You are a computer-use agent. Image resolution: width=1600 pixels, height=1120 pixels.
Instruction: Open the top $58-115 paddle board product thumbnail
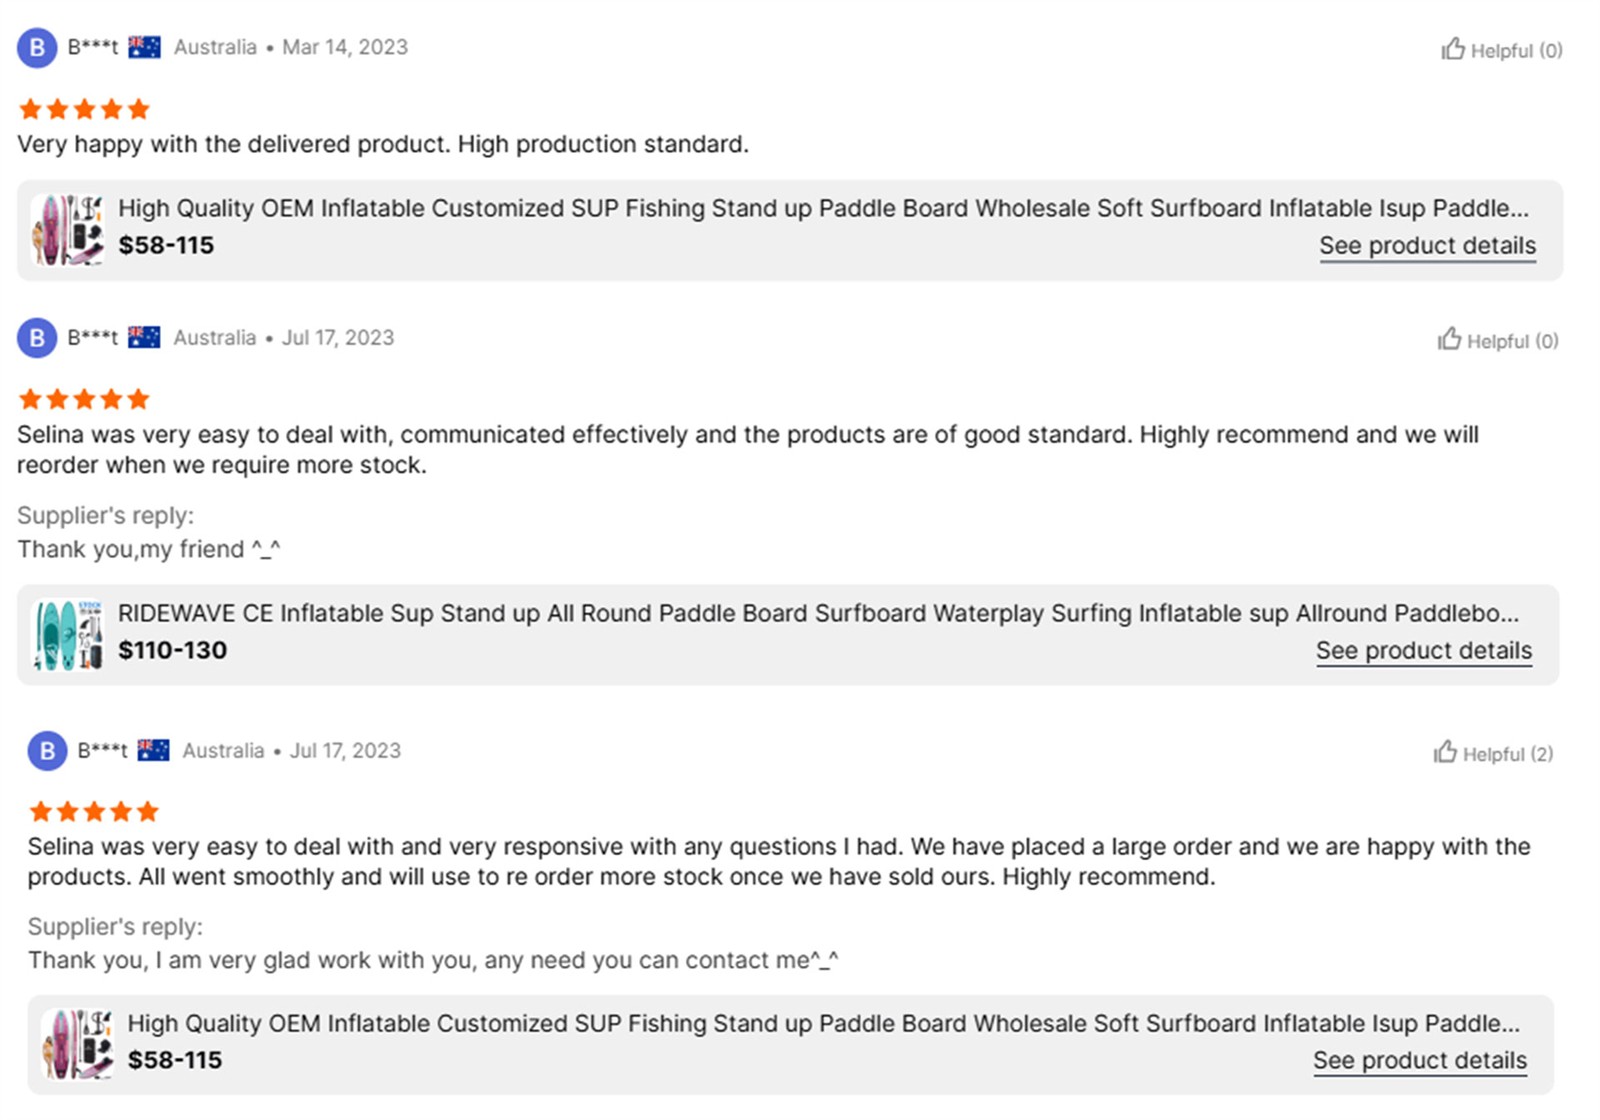(x=68, y=230)
